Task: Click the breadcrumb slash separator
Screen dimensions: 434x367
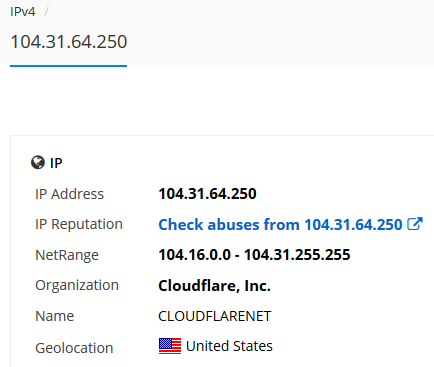Action: [x=46, y=12]
